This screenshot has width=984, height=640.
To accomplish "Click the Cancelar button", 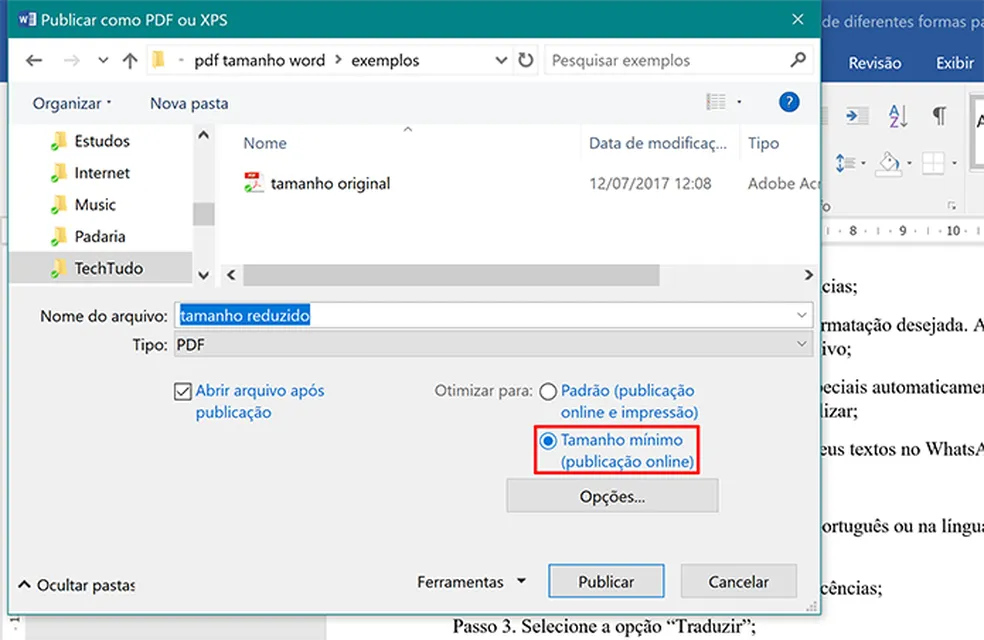I will 738,582.
